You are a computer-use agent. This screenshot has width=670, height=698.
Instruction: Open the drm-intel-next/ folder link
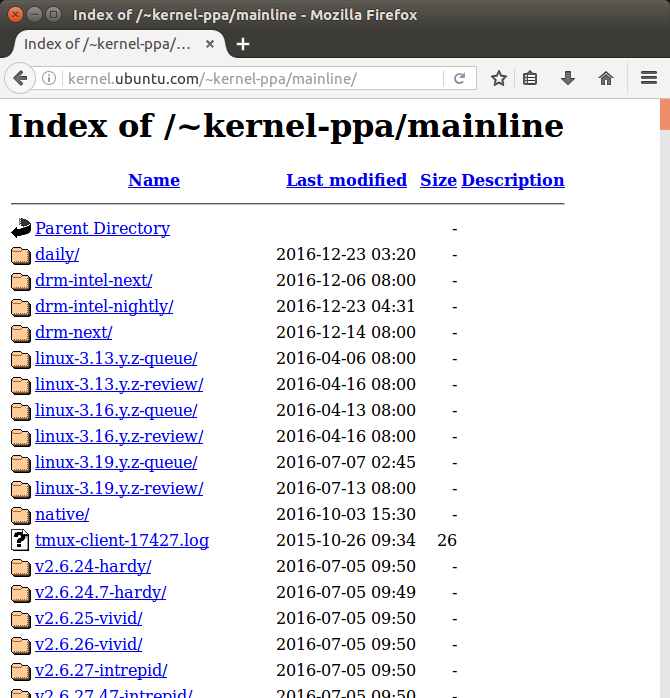pos(93,280)
